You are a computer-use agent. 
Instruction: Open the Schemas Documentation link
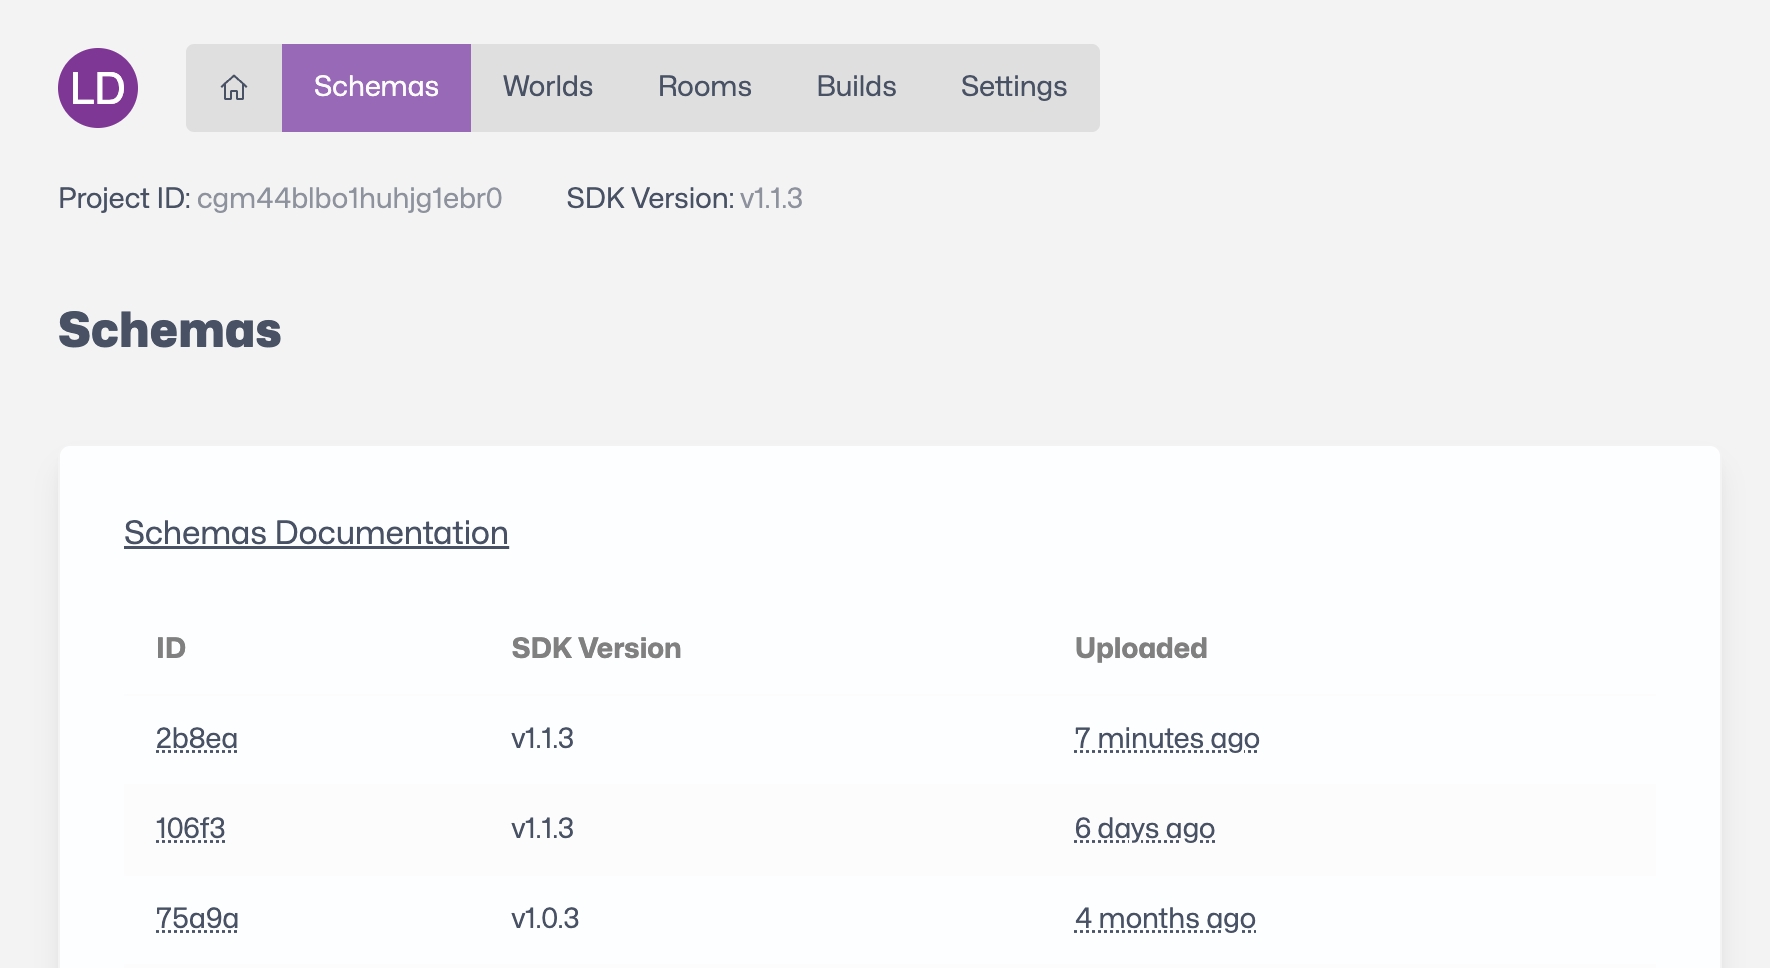tap(316, 533)
